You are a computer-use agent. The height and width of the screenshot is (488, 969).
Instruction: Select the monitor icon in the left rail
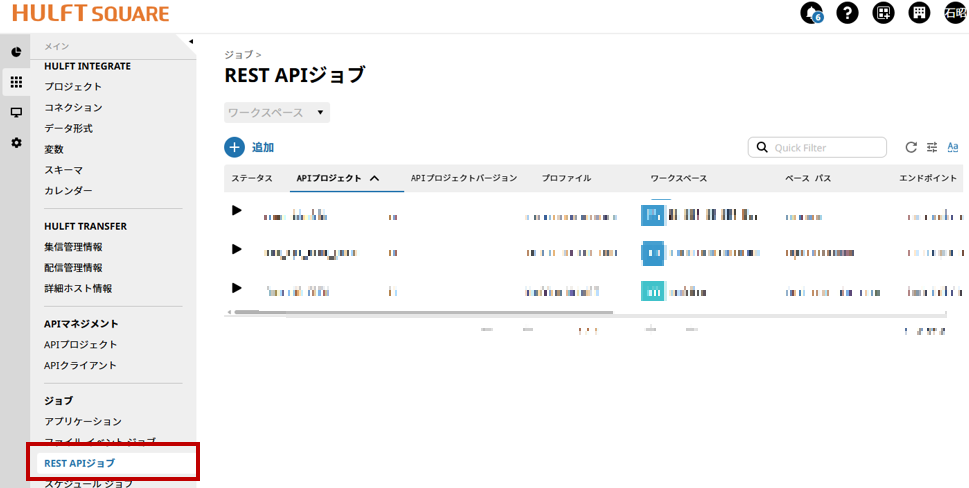coord(16,112)
